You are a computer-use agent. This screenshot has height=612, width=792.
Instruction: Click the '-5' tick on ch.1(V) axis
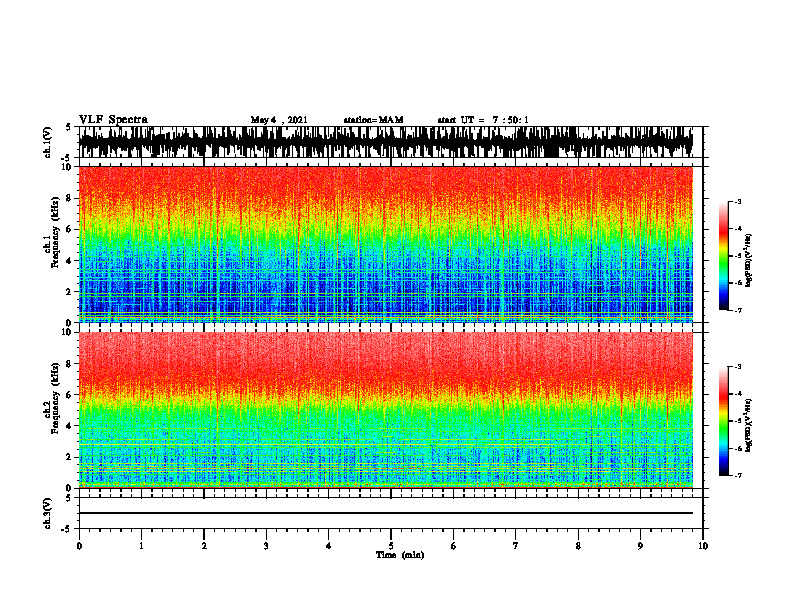(67, 158)
